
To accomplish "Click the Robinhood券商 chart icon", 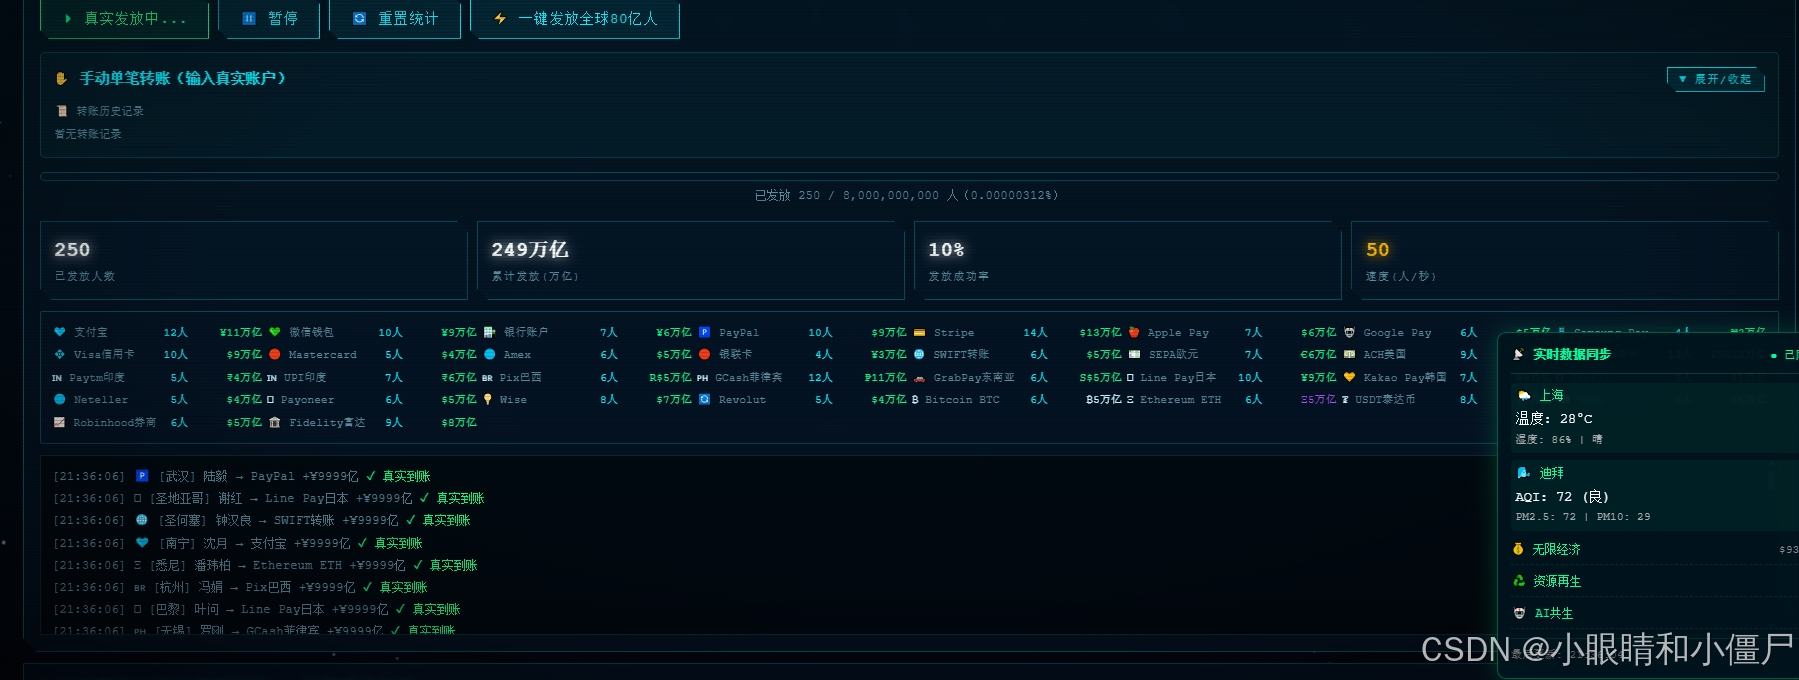I will pos(60,422).
